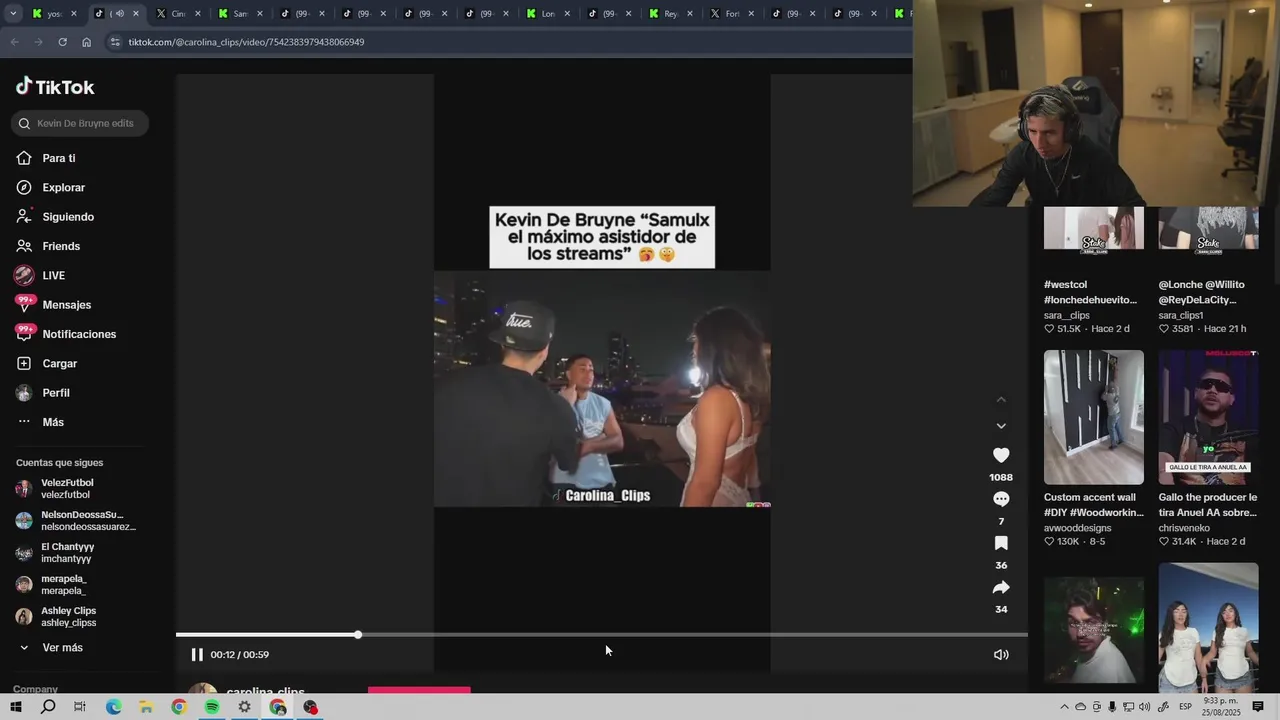1280x720 pixels.
Task: Reload the TikTok page
Action: click(x=62, y=42)
